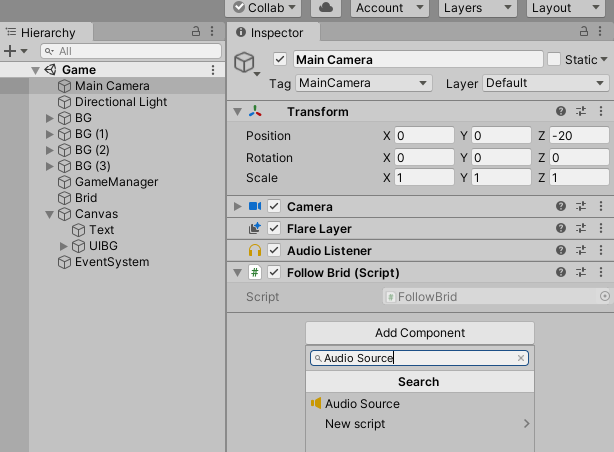Click the Add Component button
The height and width of the screenshot is (452, 614).
[x=420, y=333]
